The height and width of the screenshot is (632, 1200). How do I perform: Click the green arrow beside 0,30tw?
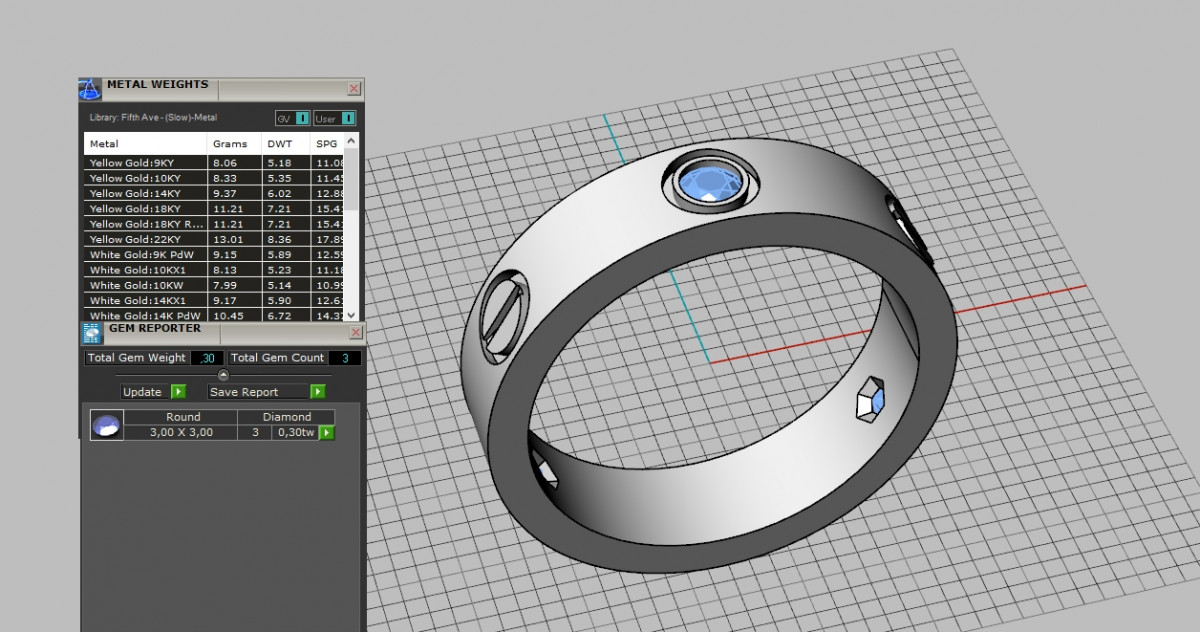[326, 433]
